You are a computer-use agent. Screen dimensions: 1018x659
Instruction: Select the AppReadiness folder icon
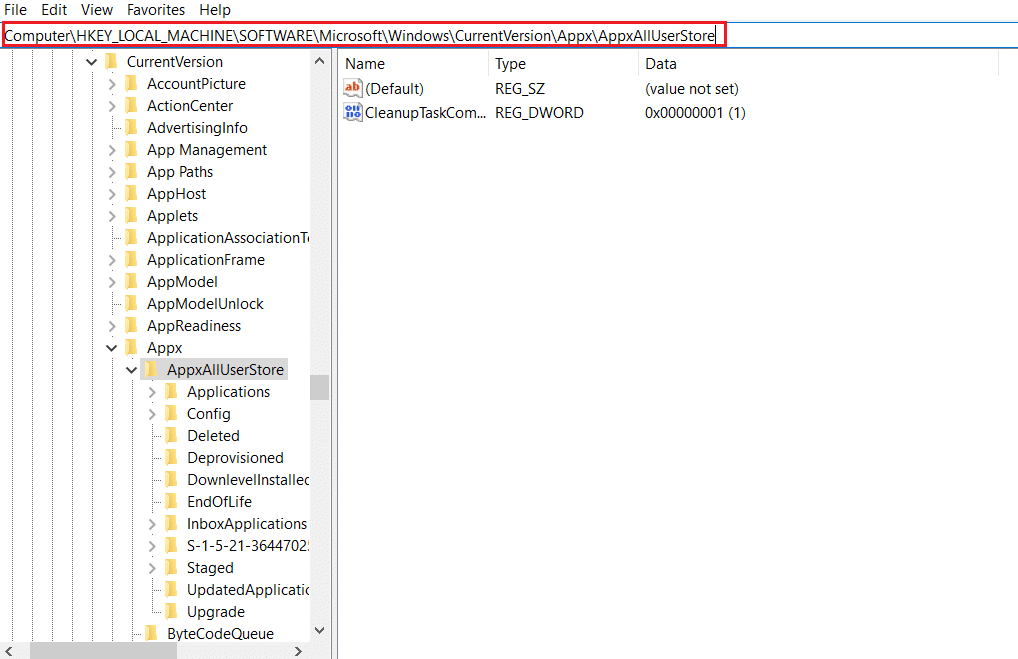coord(132,326)
